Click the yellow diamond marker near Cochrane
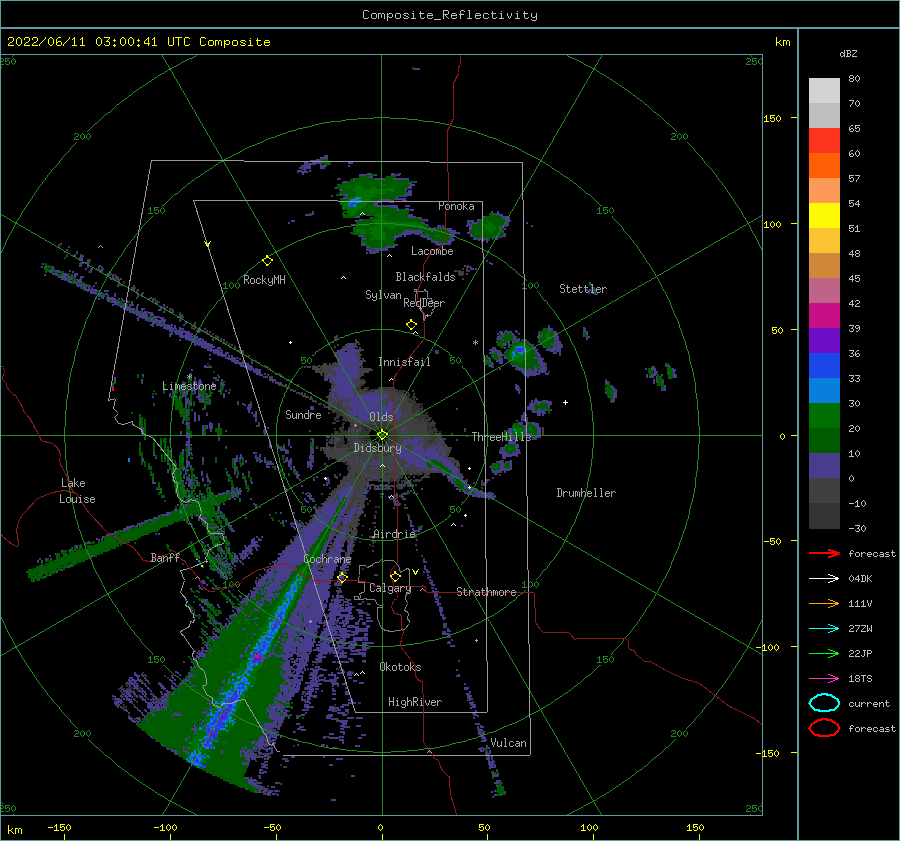The height and width of the screenshot is (841, 900). click(x=342, y=577)
